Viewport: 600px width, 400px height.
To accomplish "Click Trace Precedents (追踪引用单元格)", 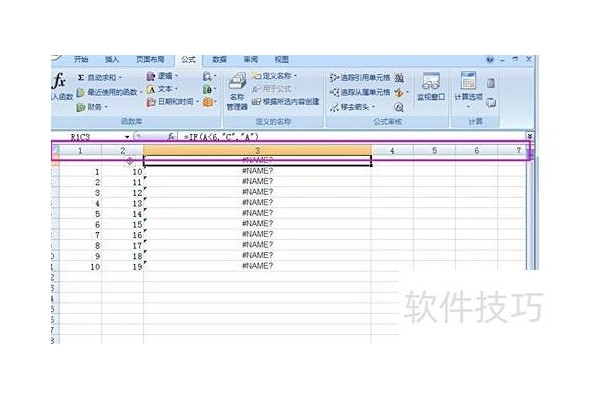I will coord(360,78).
